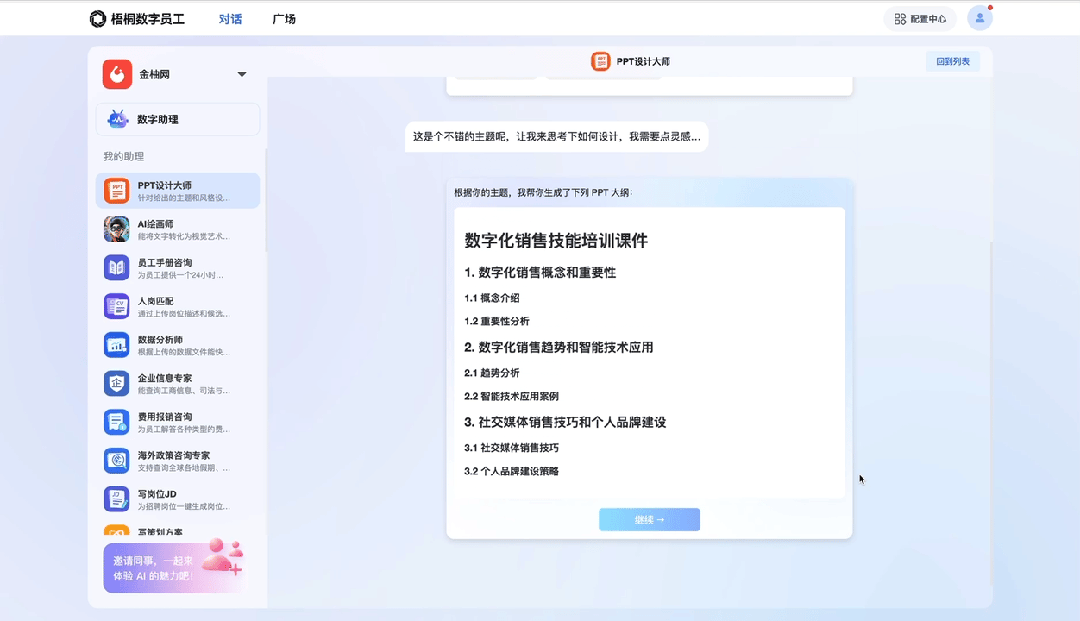Switch to the 对话 tab
Screen dimensions: 1080x621
click(x=230, y=19)
